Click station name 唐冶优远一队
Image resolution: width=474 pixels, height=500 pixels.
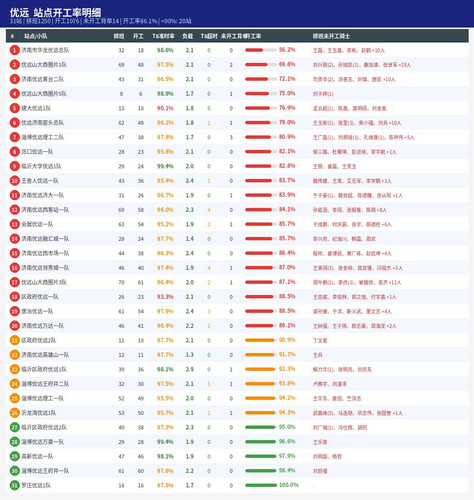click(37, 311)
